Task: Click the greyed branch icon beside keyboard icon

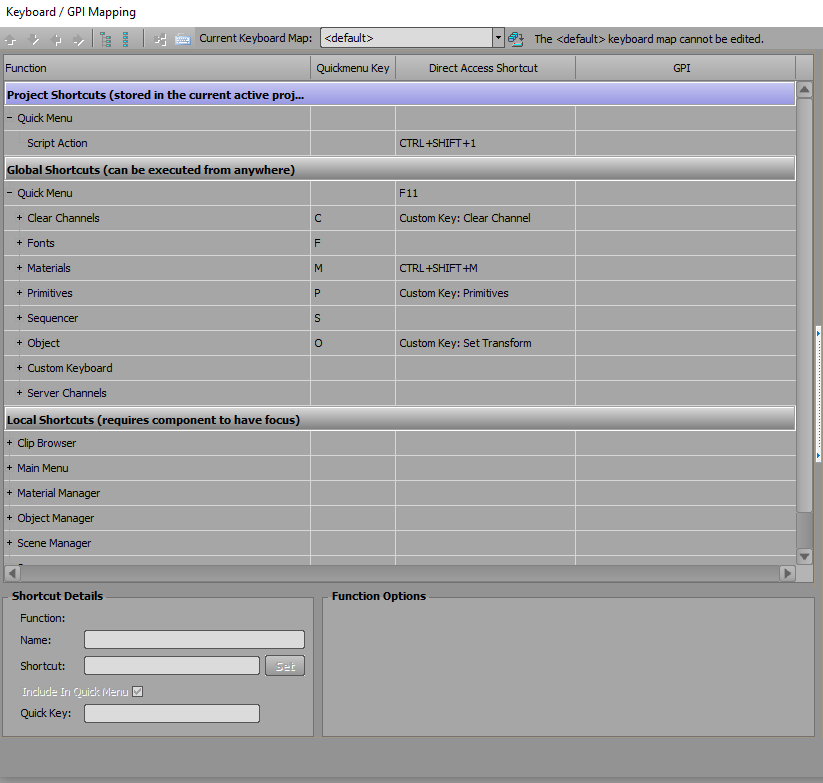Action: [x=160, y=39]
